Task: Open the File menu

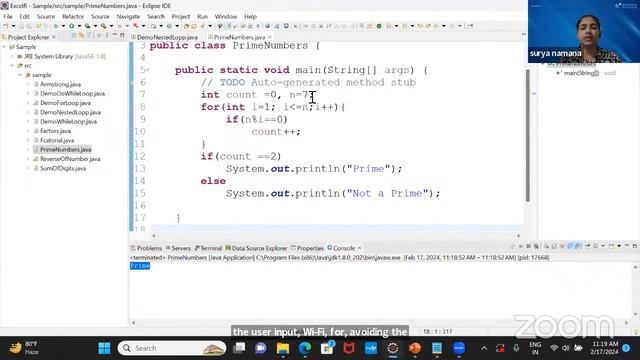Action: pos(8,16)
